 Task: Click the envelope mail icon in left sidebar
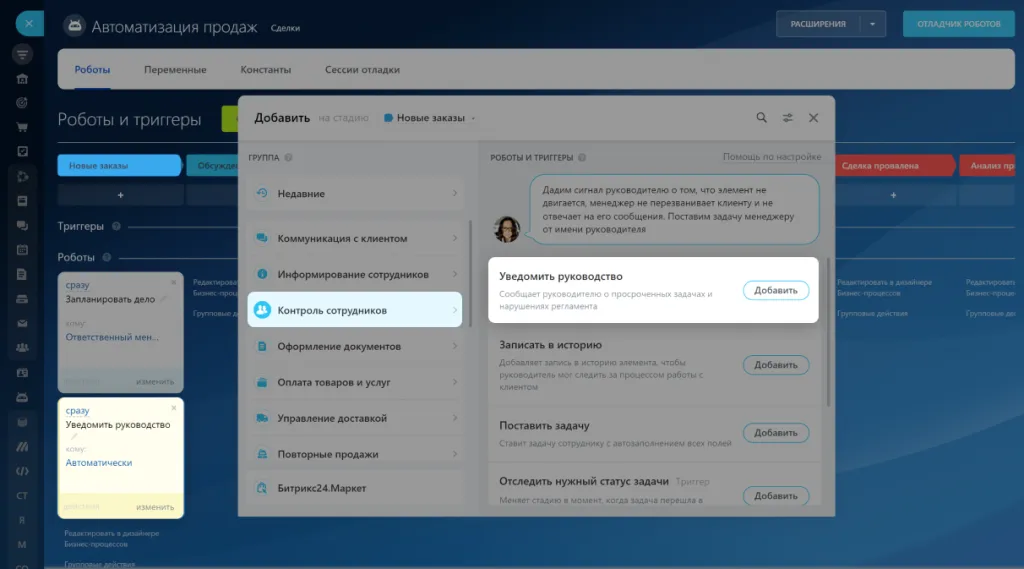(22, 323)
